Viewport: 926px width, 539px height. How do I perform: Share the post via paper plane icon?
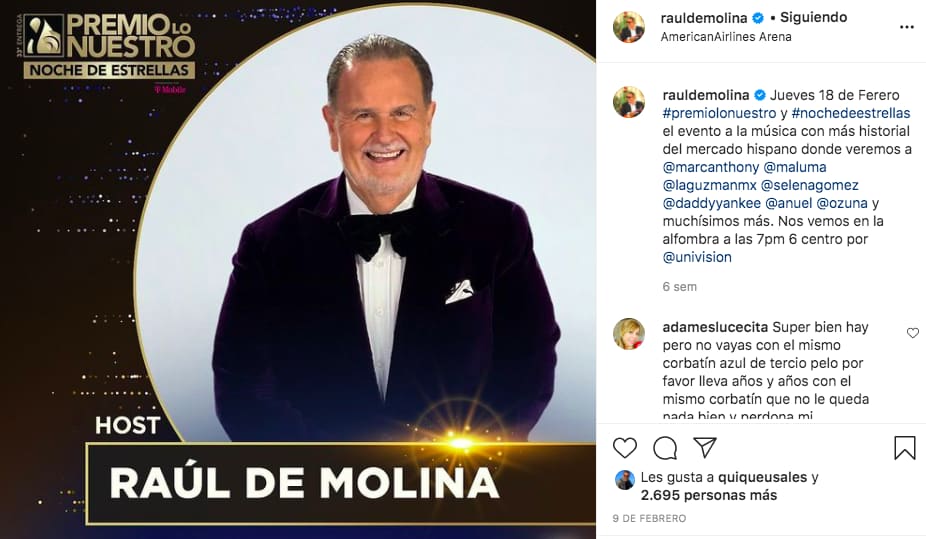pyautogui.click(x=705, y=448)
